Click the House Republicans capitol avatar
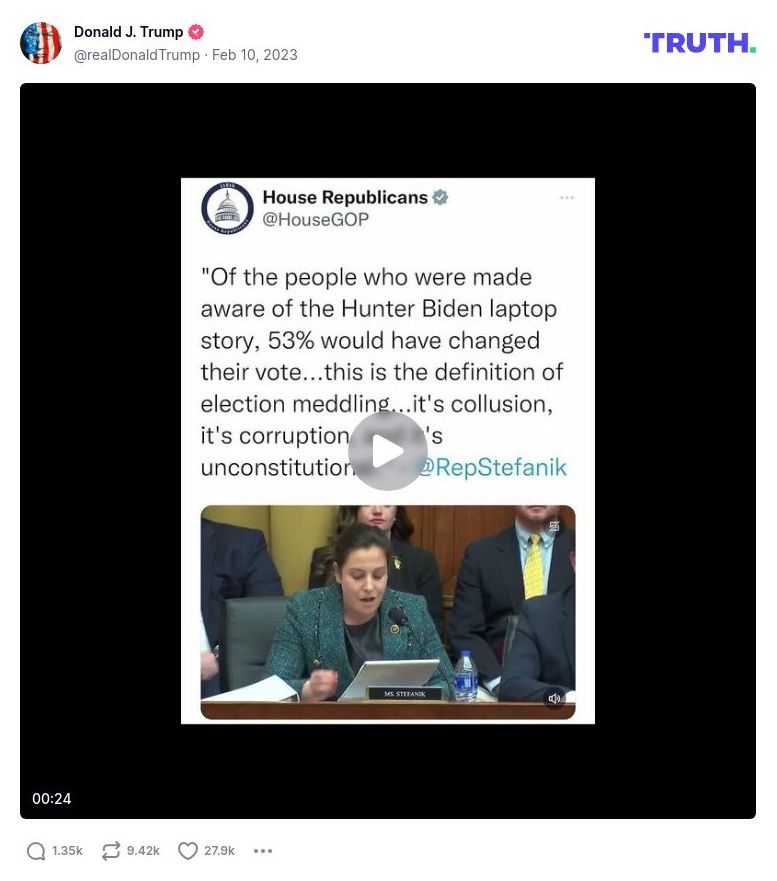The height and width of the screenshot is (881, 777). coord(227,207)
